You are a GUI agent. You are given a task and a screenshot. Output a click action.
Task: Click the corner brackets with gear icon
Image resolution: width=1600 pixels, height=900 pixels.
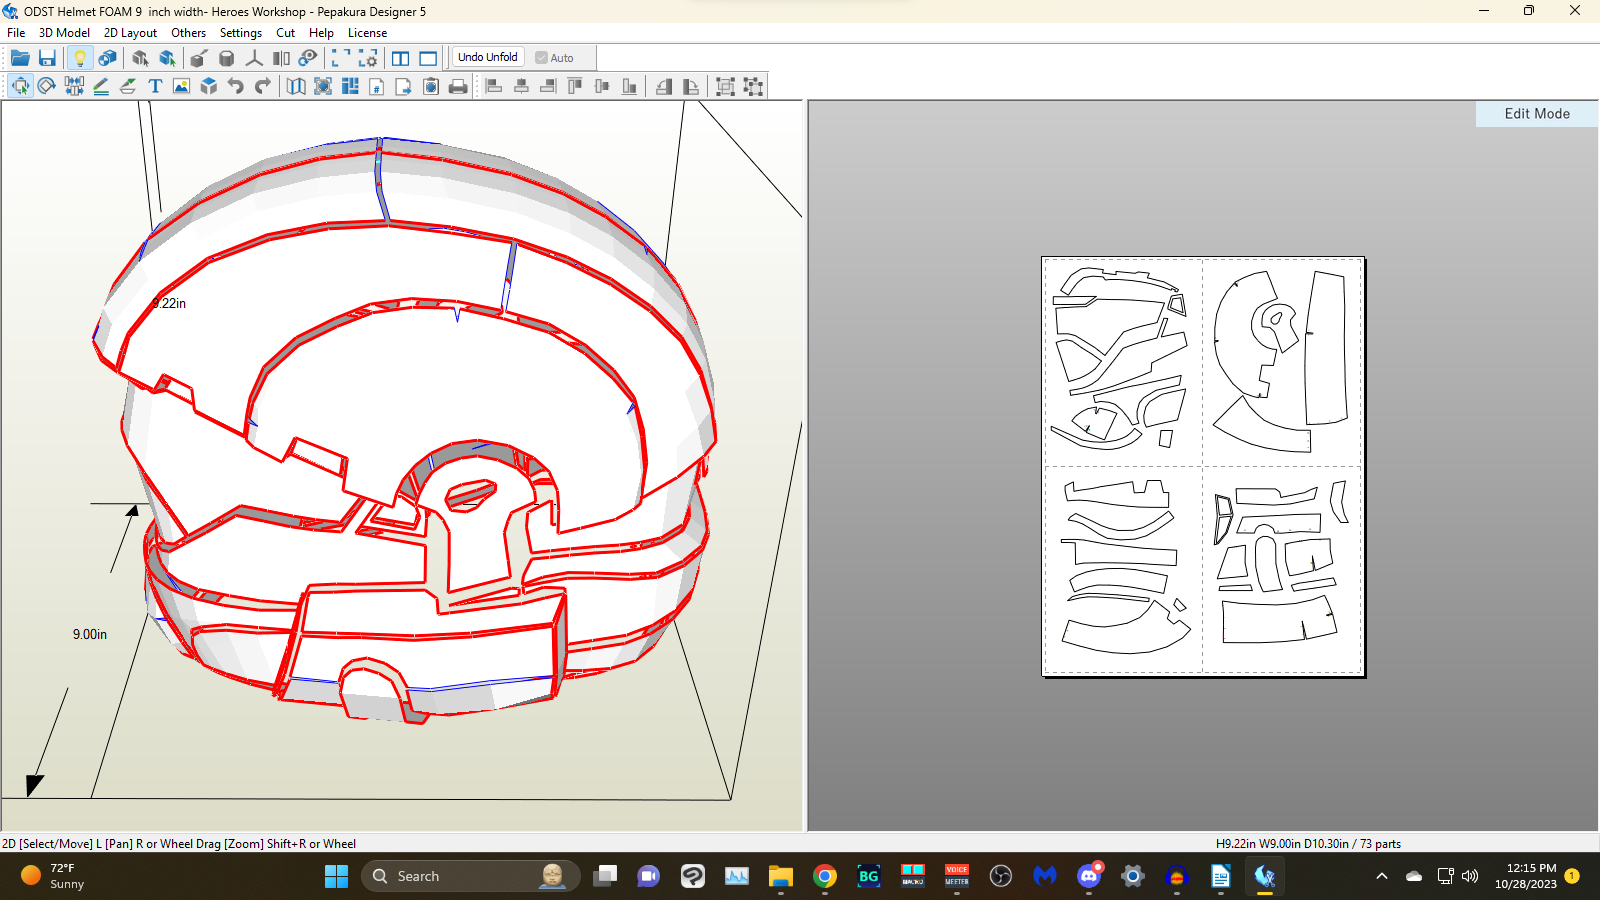pyautogui.click(x=368, y=58)
